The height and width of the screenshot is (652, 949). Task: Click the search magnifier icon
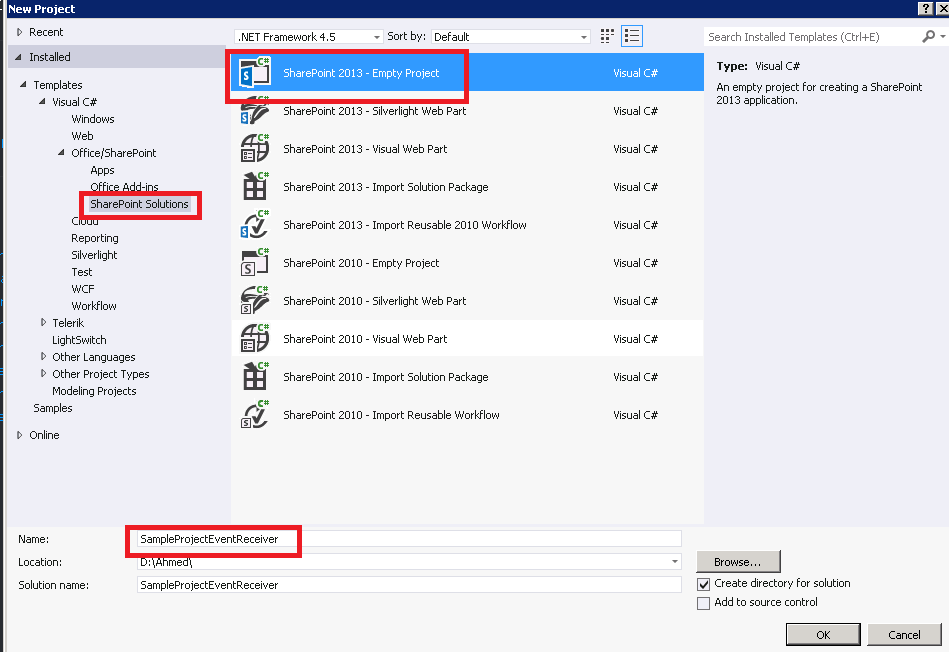[928, 34]
